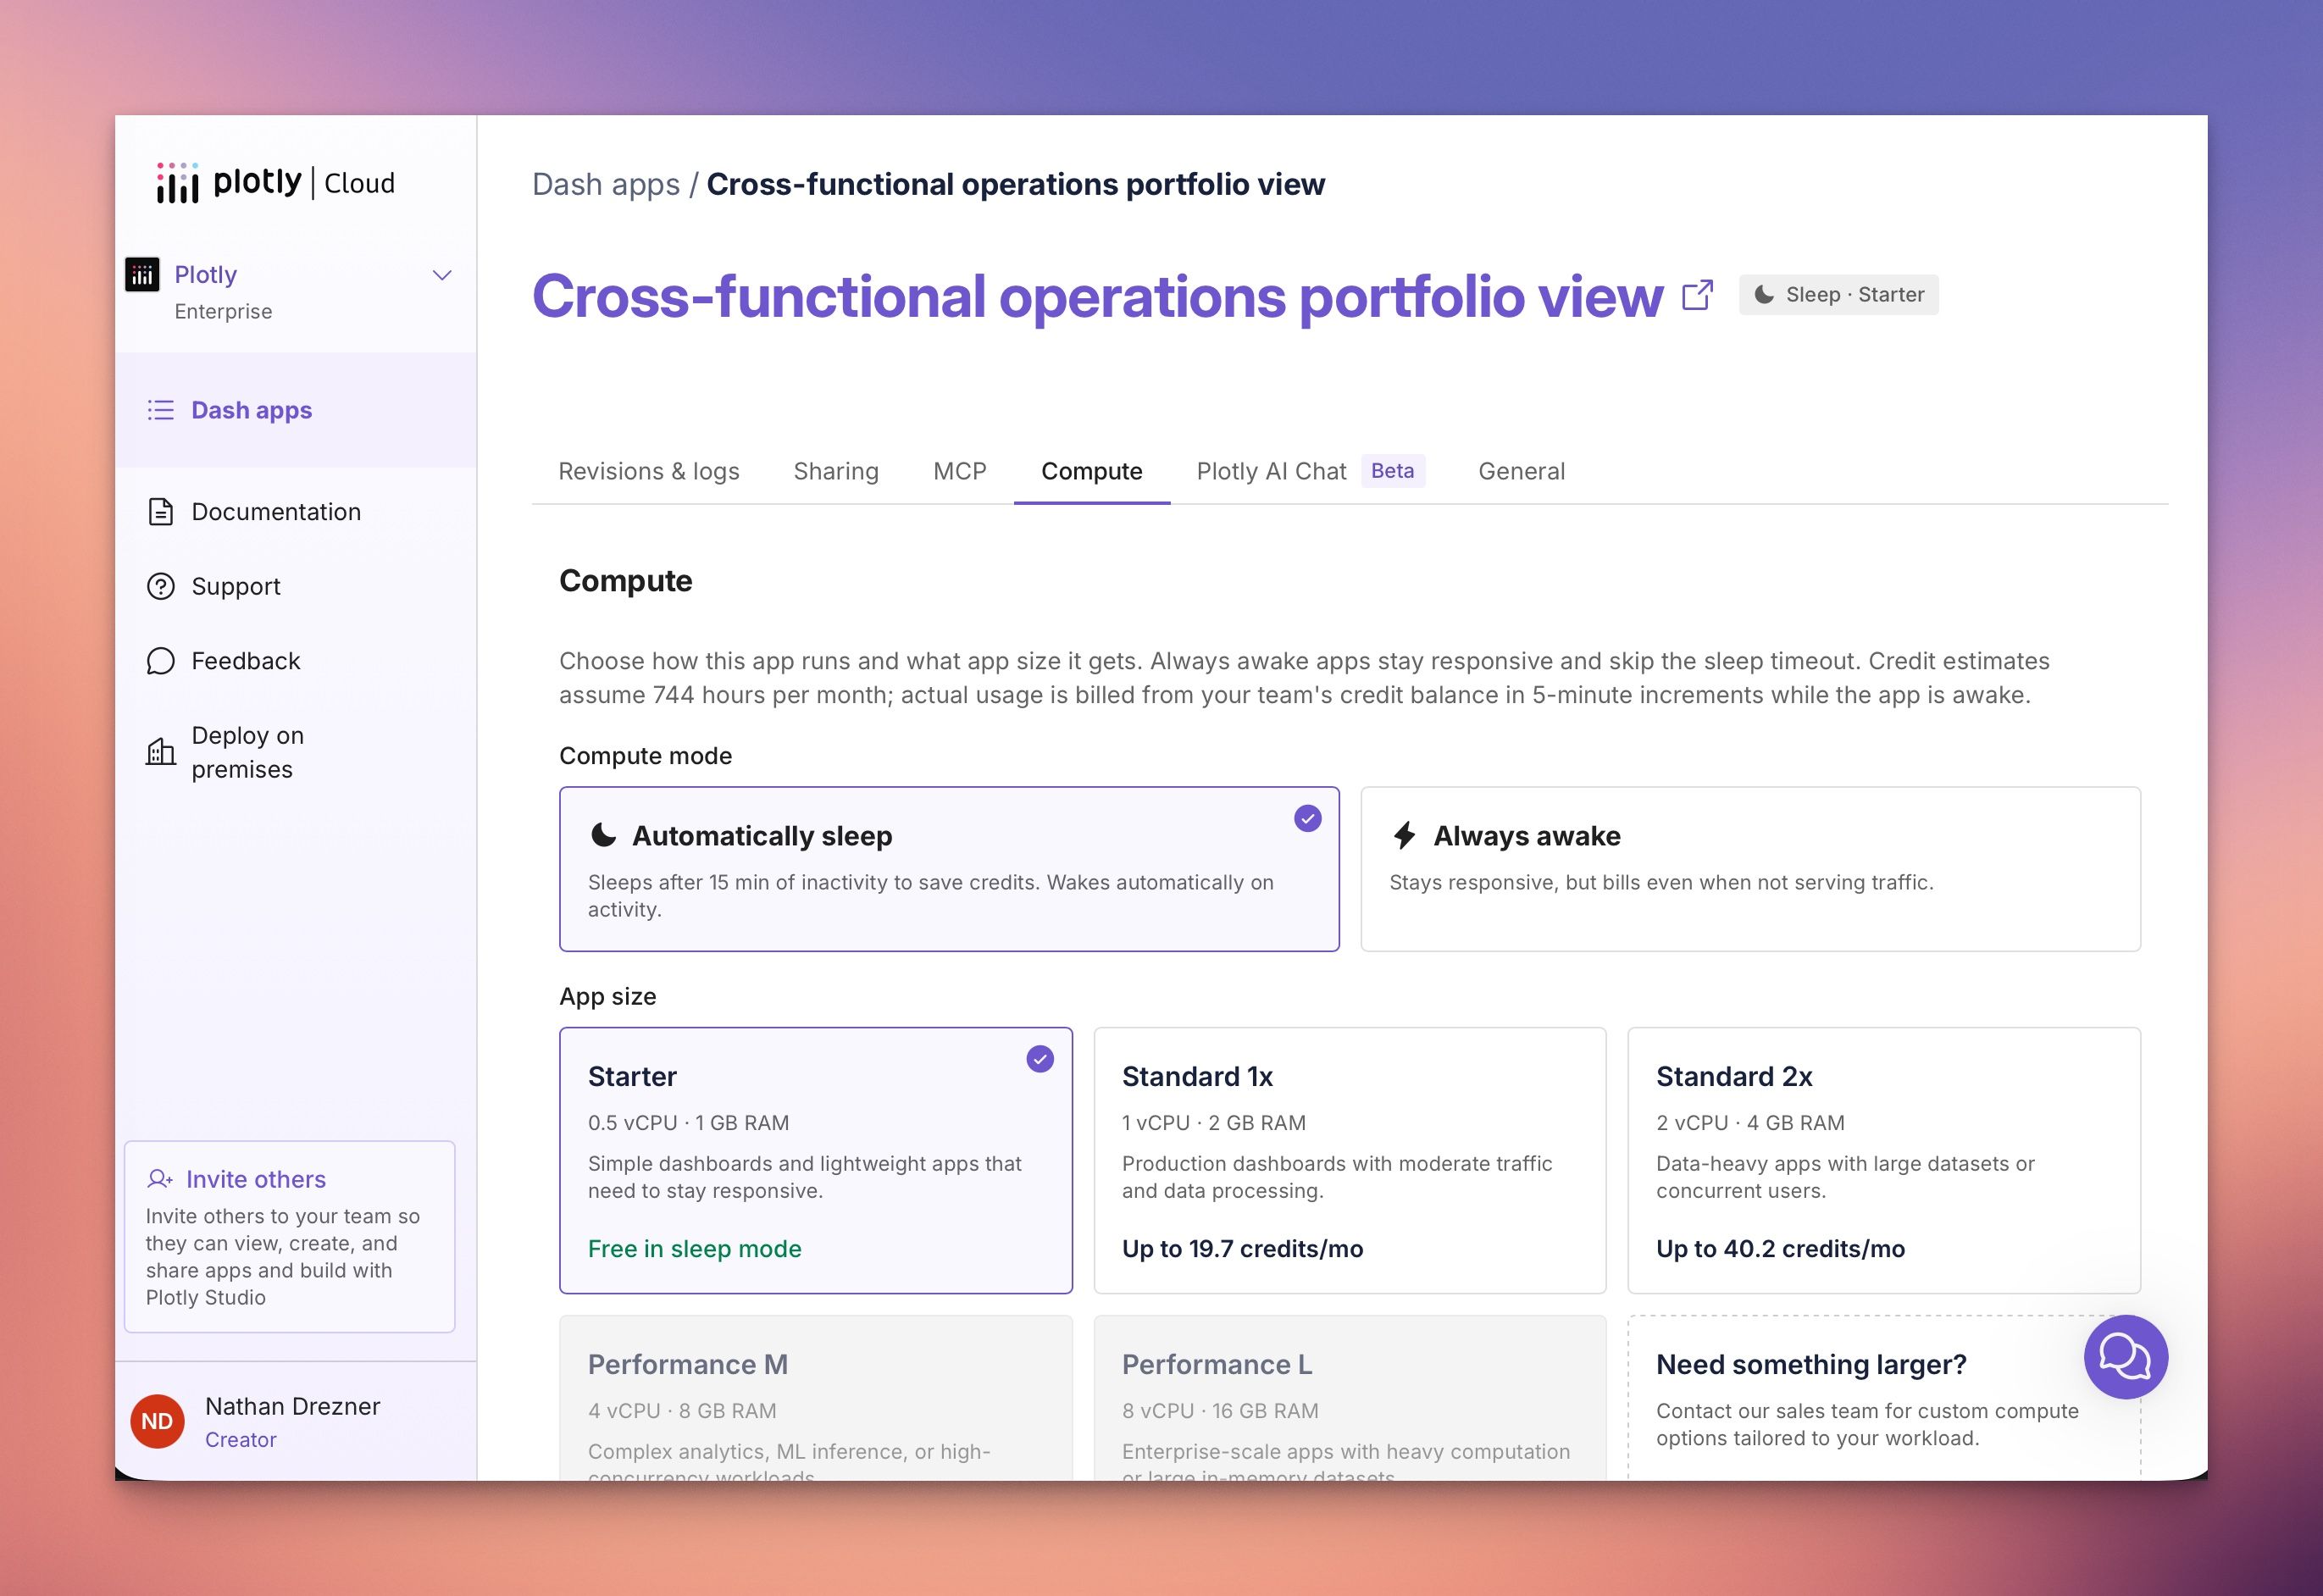
Task: Switch to Revisions & logs tab
Action: [x=649, y=471]
